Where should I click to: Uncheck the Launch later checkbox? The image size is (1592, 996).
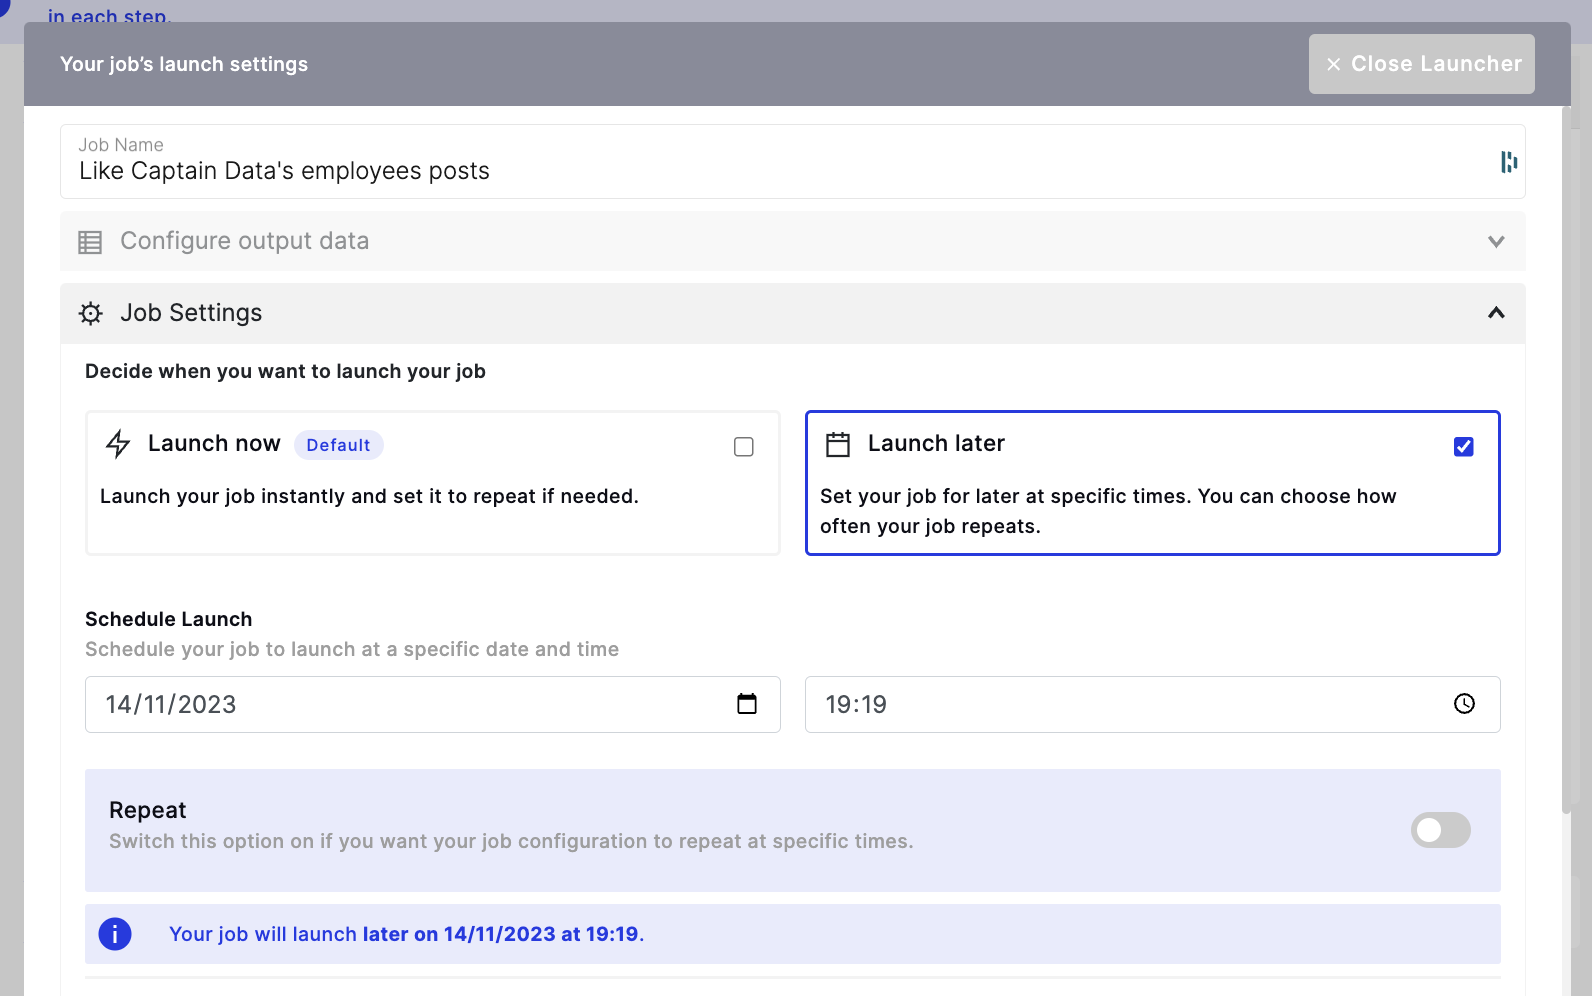[x=1464, y=447]
